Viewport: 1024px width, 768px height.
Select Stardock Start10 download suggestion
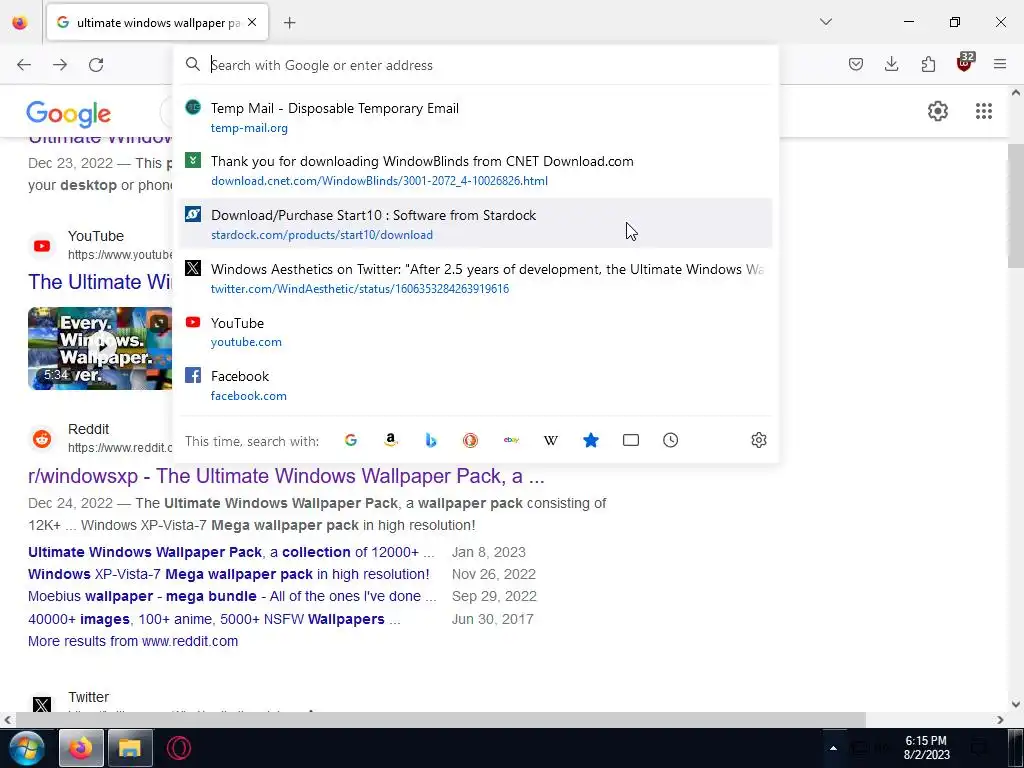pyautogui.click(x=475, y=224)
